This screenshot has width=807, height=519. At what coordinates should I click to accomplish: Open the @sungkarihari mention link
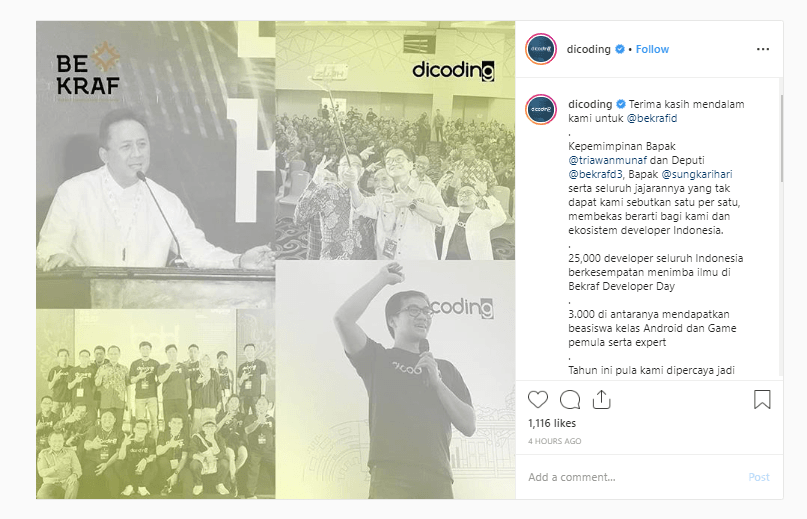697,174
